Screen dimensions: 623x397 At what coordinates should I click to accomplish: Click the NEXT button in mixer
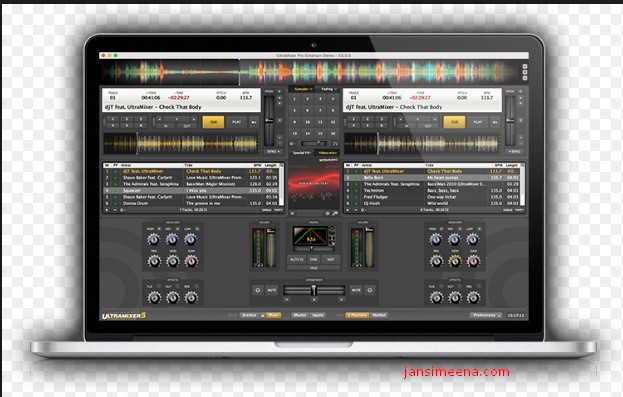point(331,259)
